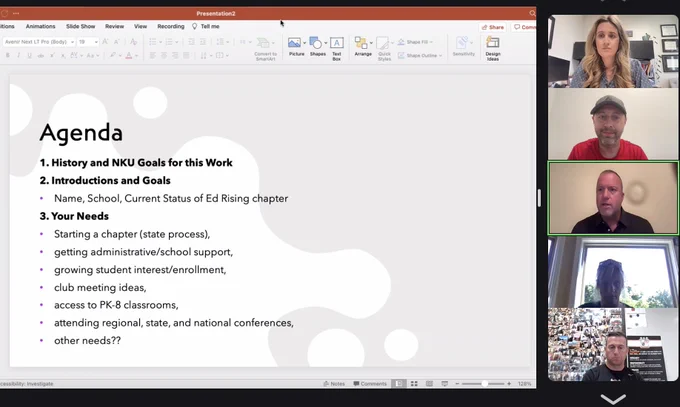Toggle Comments pane in status bar

click(369, 384)
